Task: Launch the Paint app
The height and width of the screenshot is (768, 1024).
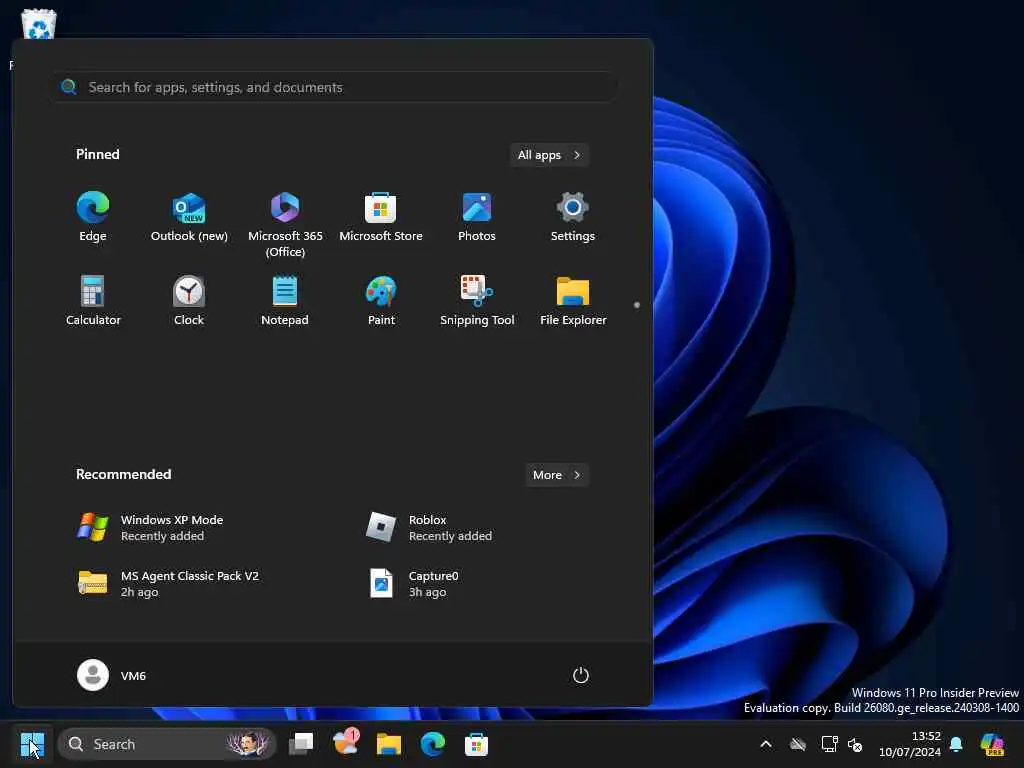Action: coord(381,300)
